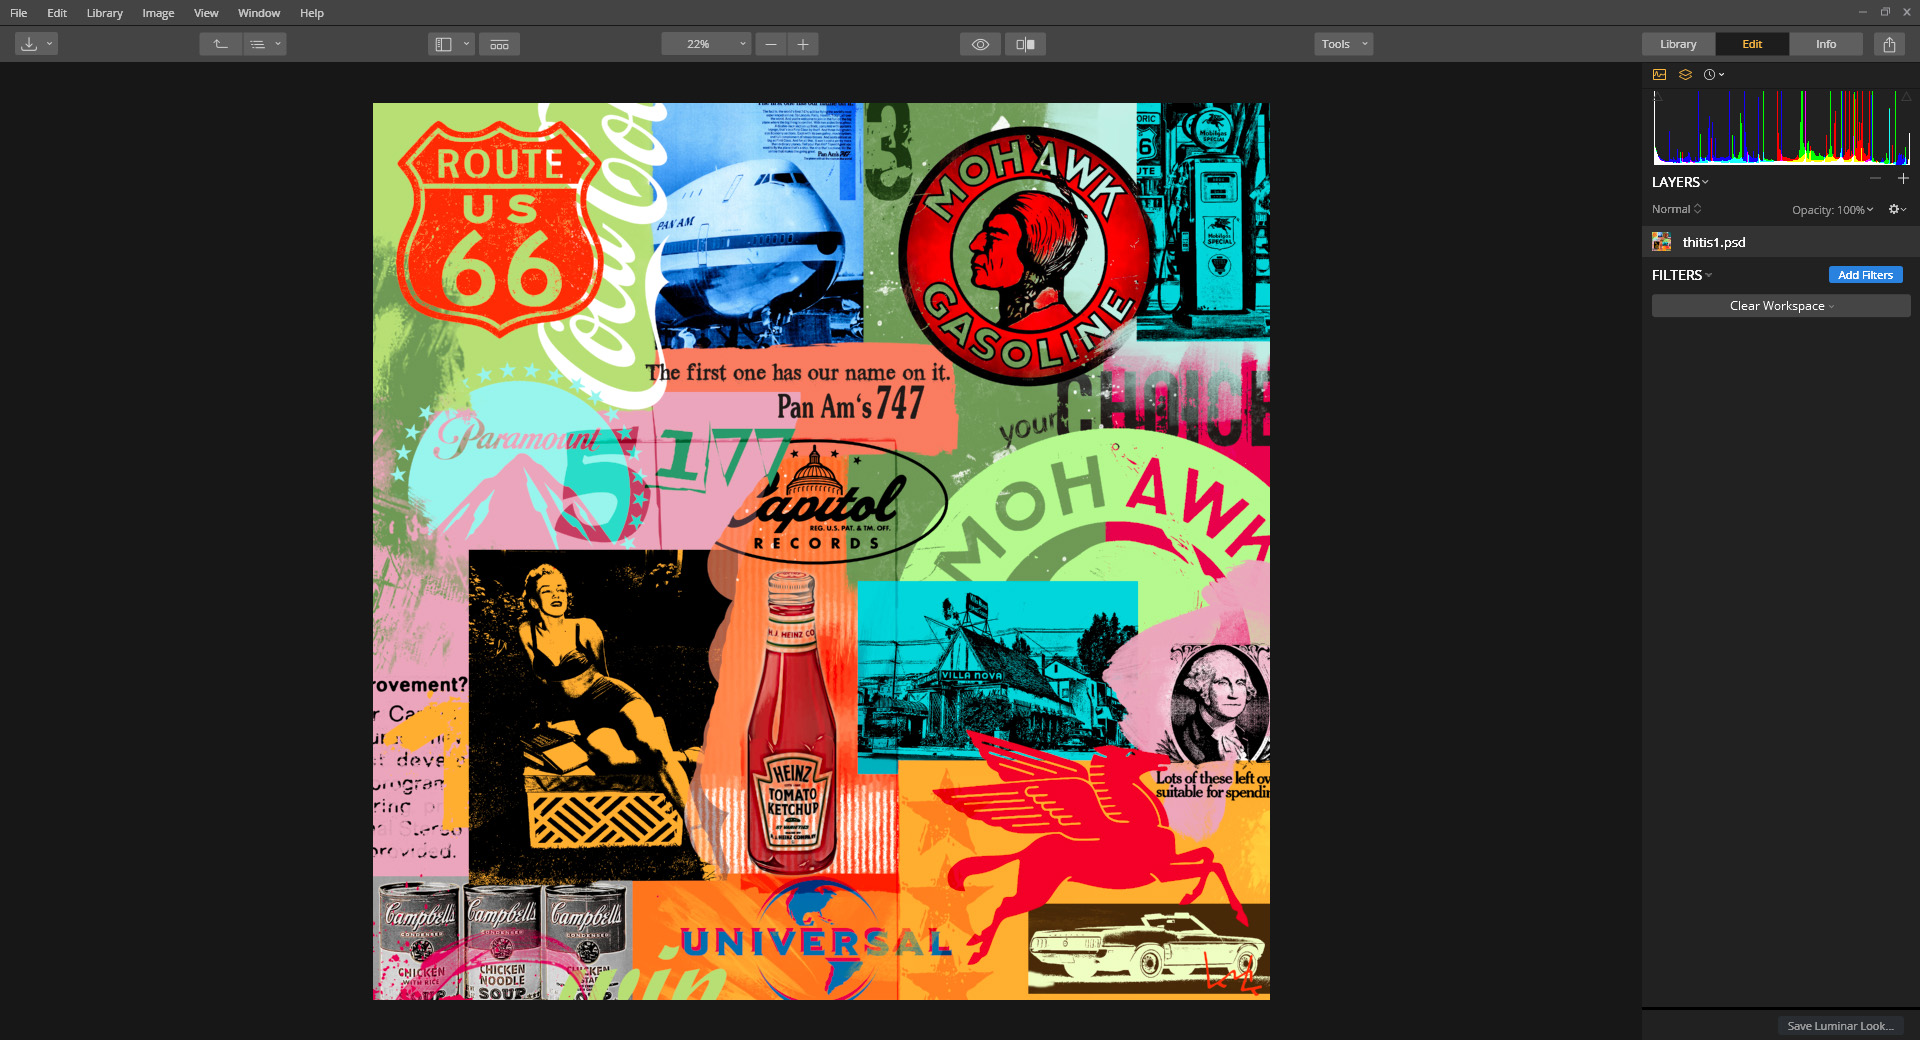Image resolution: width=1920 pixels, height=1040 pixels.
Task: Click the pop-art image in the canvas
Action: [x=821, y=551]
